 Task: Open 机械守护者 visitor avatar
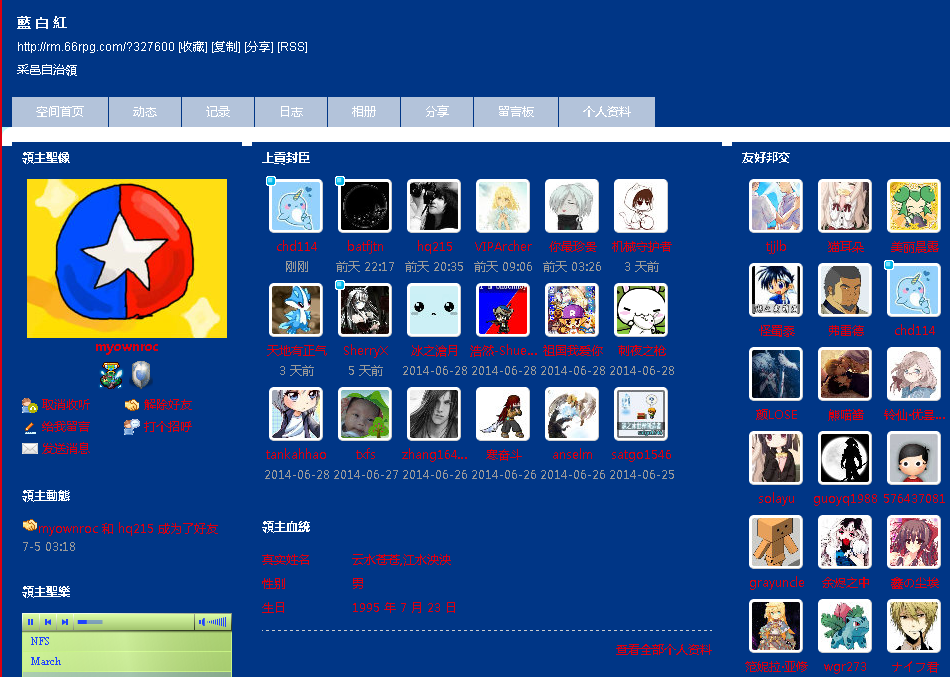[641, 206]
